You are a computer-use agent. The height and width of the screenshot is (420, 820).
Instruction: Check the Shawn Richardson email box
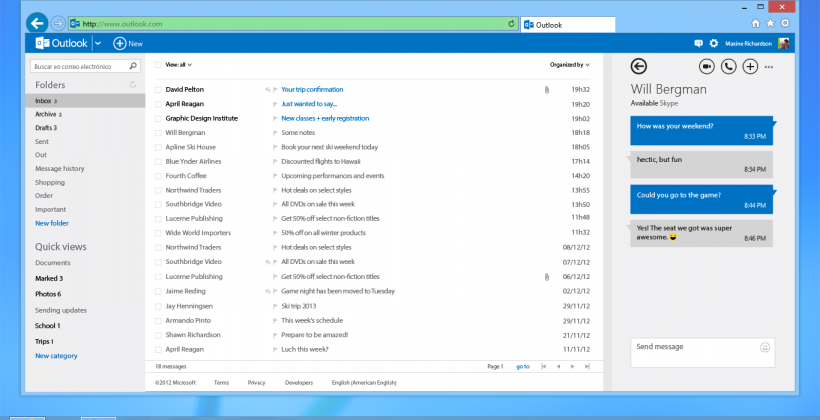[x=158, y=335]
